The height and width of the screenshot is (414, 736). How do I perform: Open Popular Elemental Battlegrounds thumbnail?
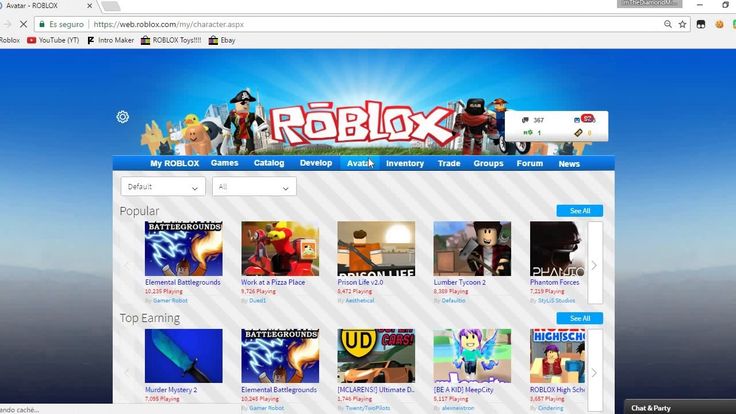tap(184, 248)
